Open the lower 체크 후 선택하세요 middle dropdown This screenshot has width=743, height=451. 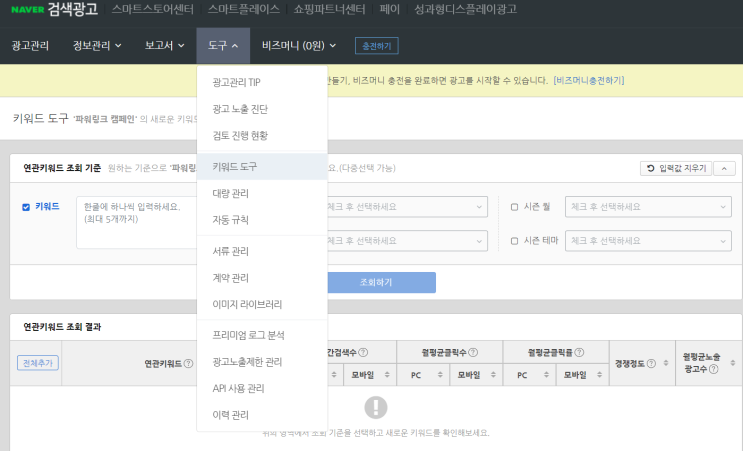(x=408, y=241)
